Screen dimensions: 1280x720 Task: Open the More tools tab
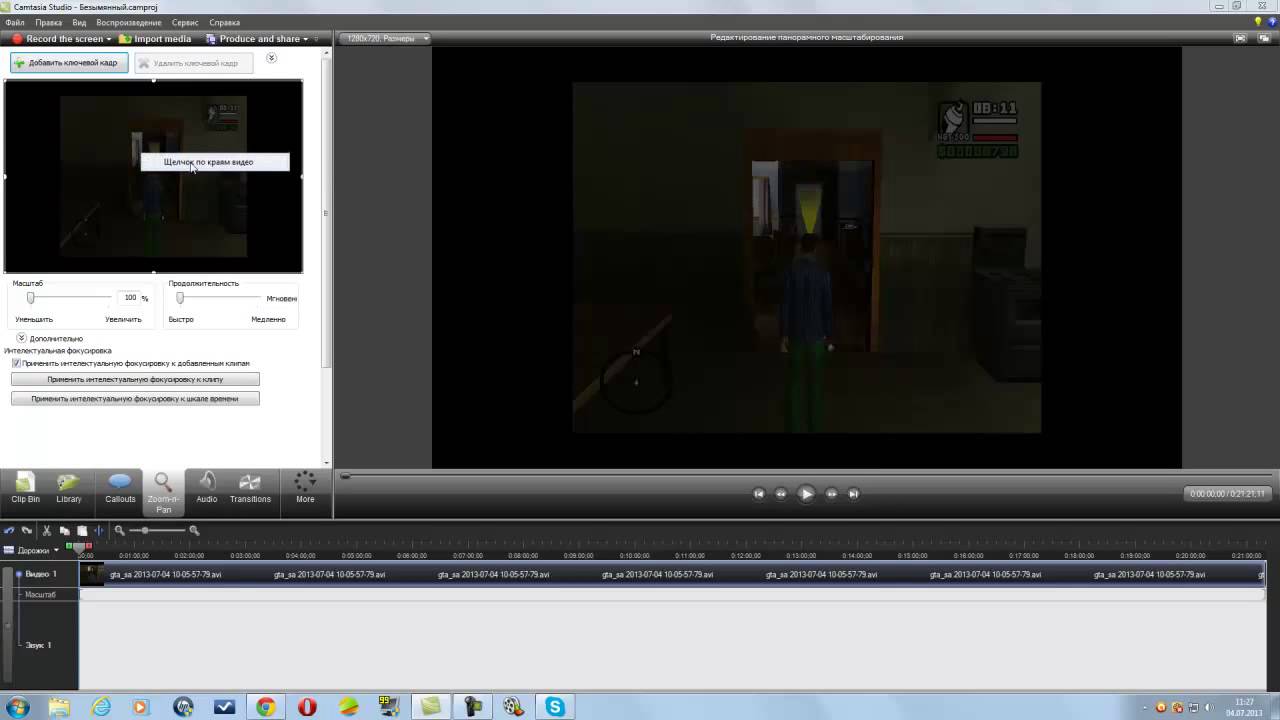(x=305, y=488)
